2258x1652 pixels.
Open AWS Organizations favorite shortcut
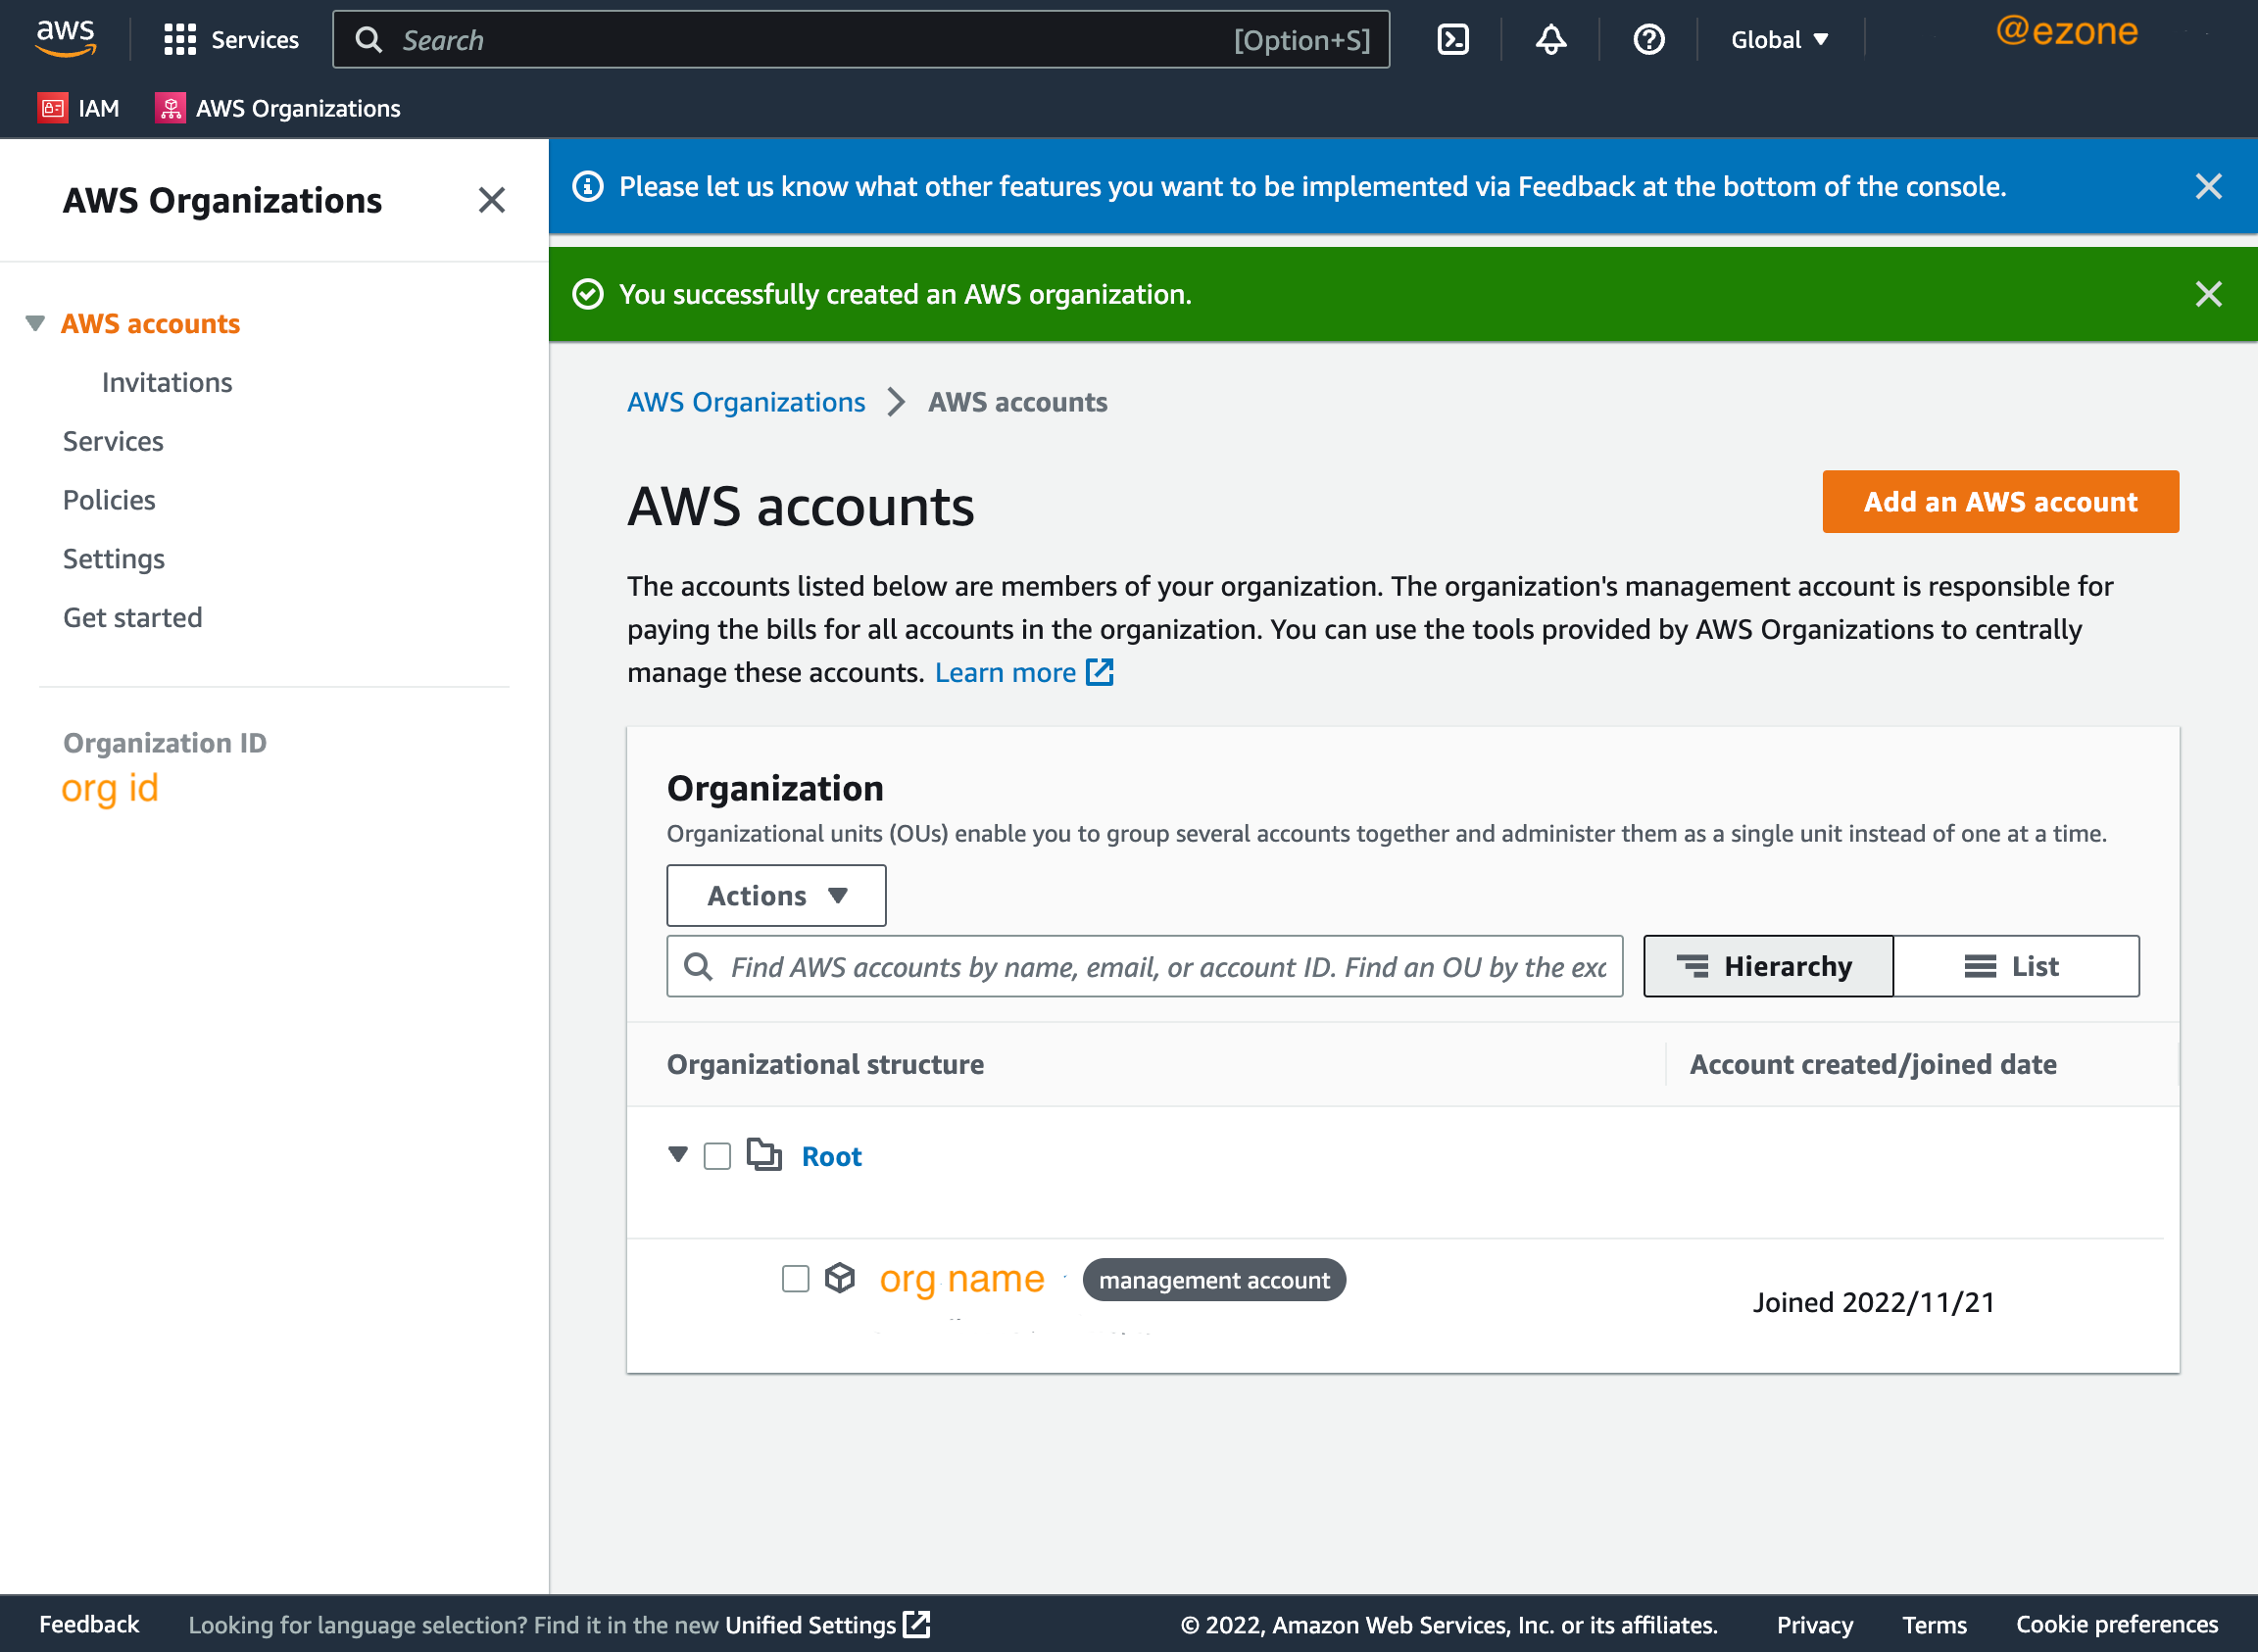click(278, 108)
